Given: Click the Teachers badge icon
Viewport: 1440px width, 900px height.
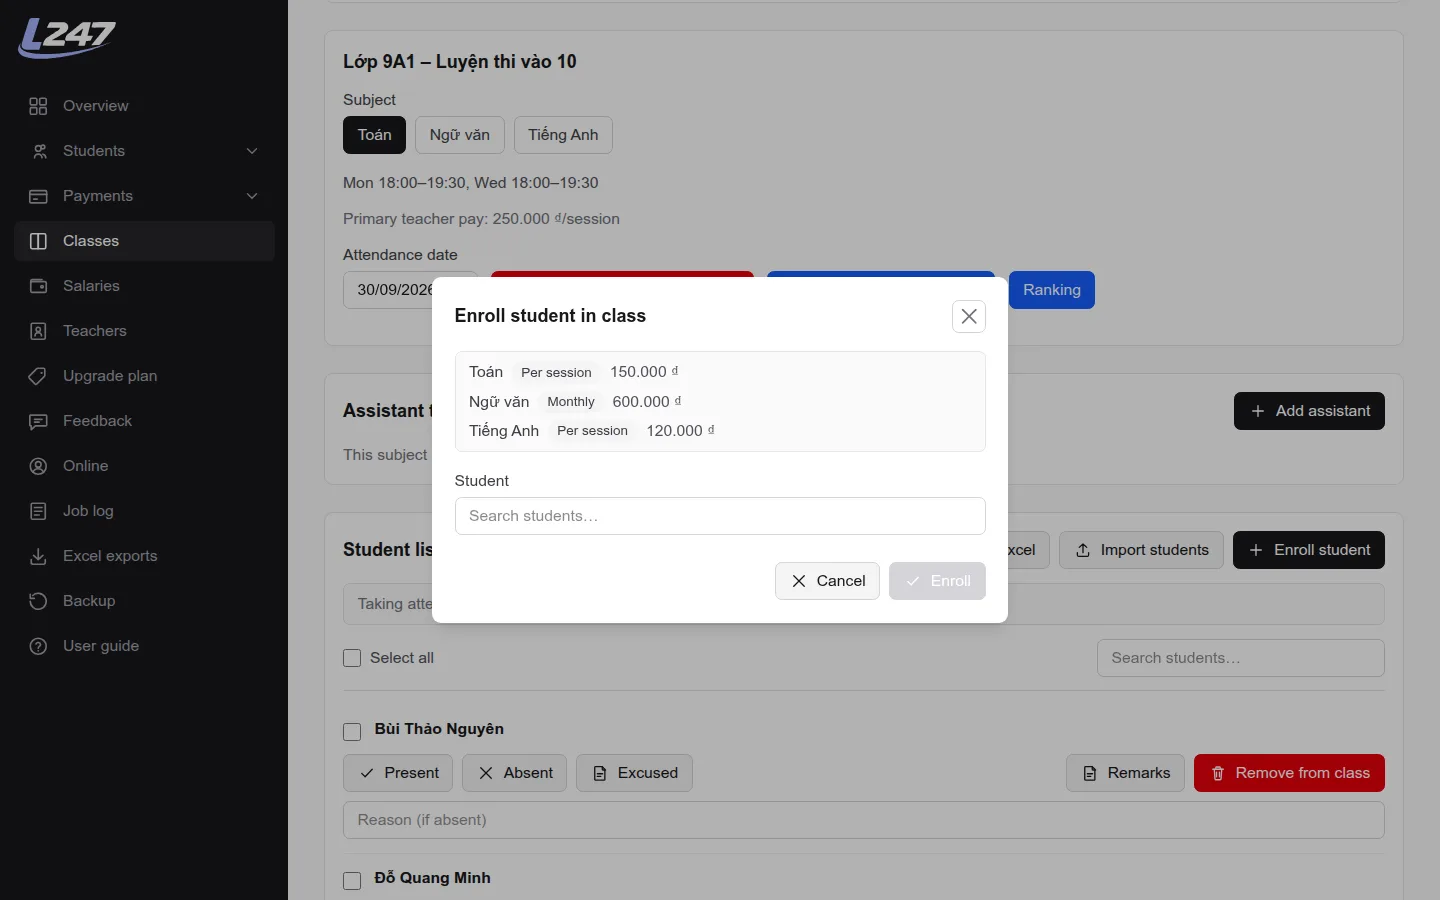Looking at the screenshot, I should 38,331.
